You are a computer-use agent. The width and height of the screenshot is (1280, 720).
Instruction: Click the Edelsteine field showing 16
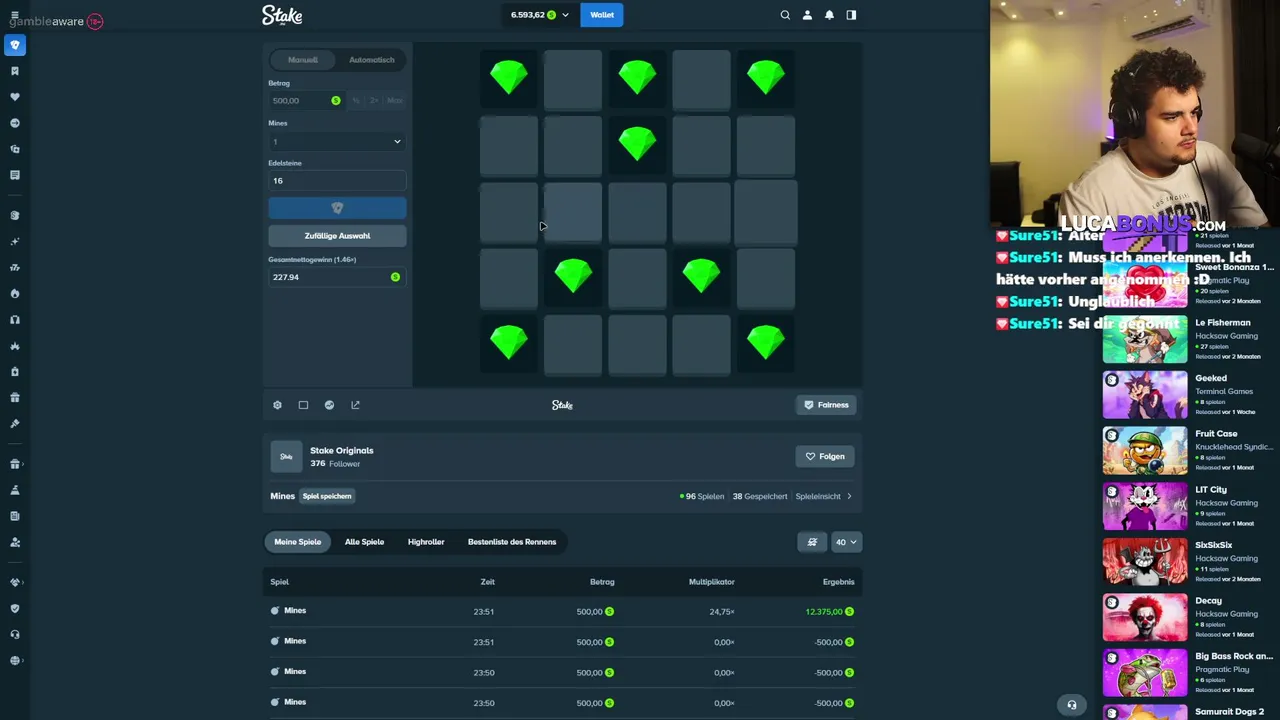(x=337, y=181)
